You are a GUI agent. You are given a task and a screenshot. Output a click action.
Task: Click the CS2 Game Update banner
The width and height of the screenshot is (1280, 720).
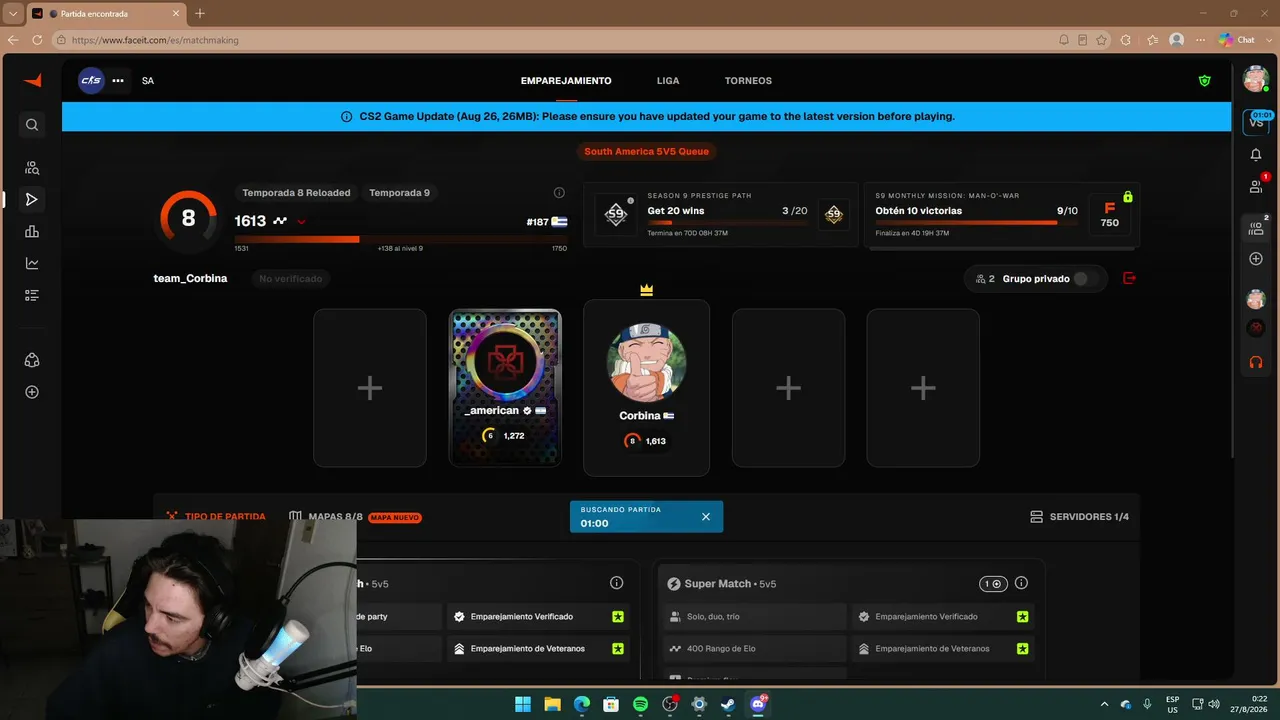point(646,116)
